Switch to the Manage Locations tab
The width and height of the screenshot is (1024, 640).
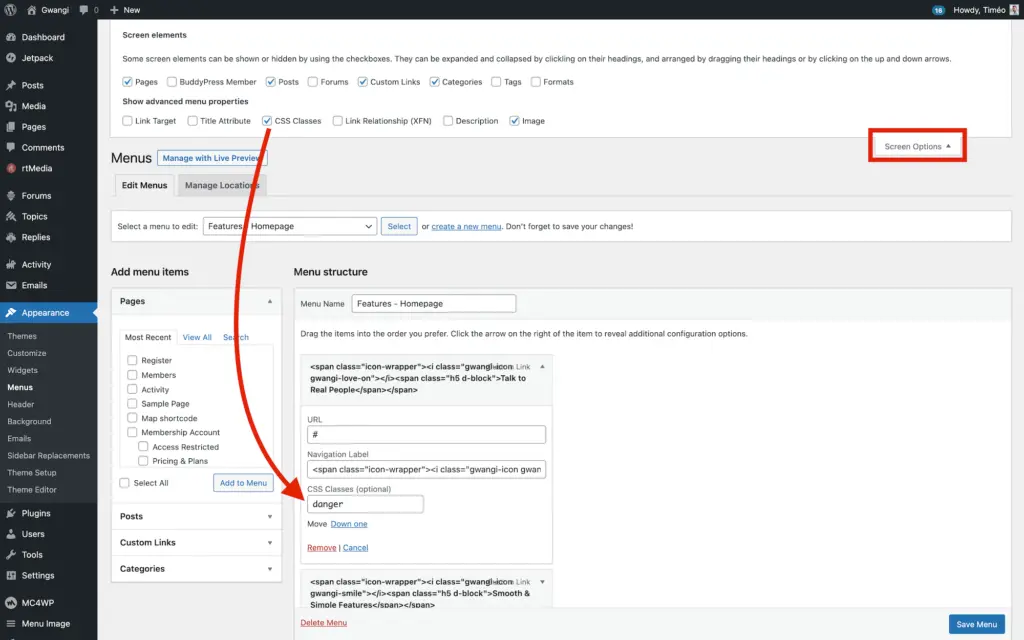click(222, 185)
